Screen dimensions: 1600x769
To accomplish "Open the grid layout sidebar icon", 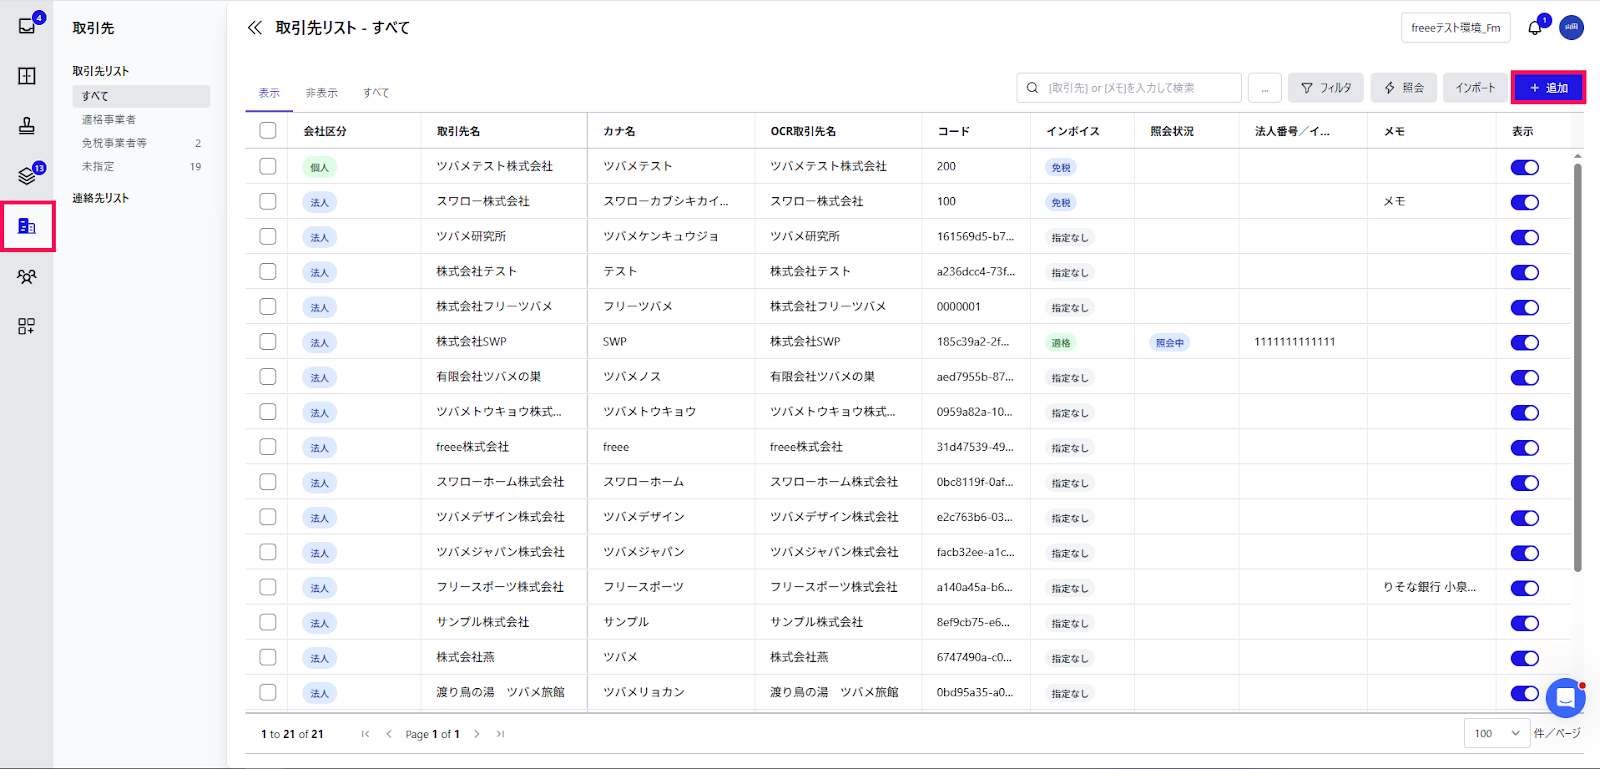I will click(x=27, y=76).
